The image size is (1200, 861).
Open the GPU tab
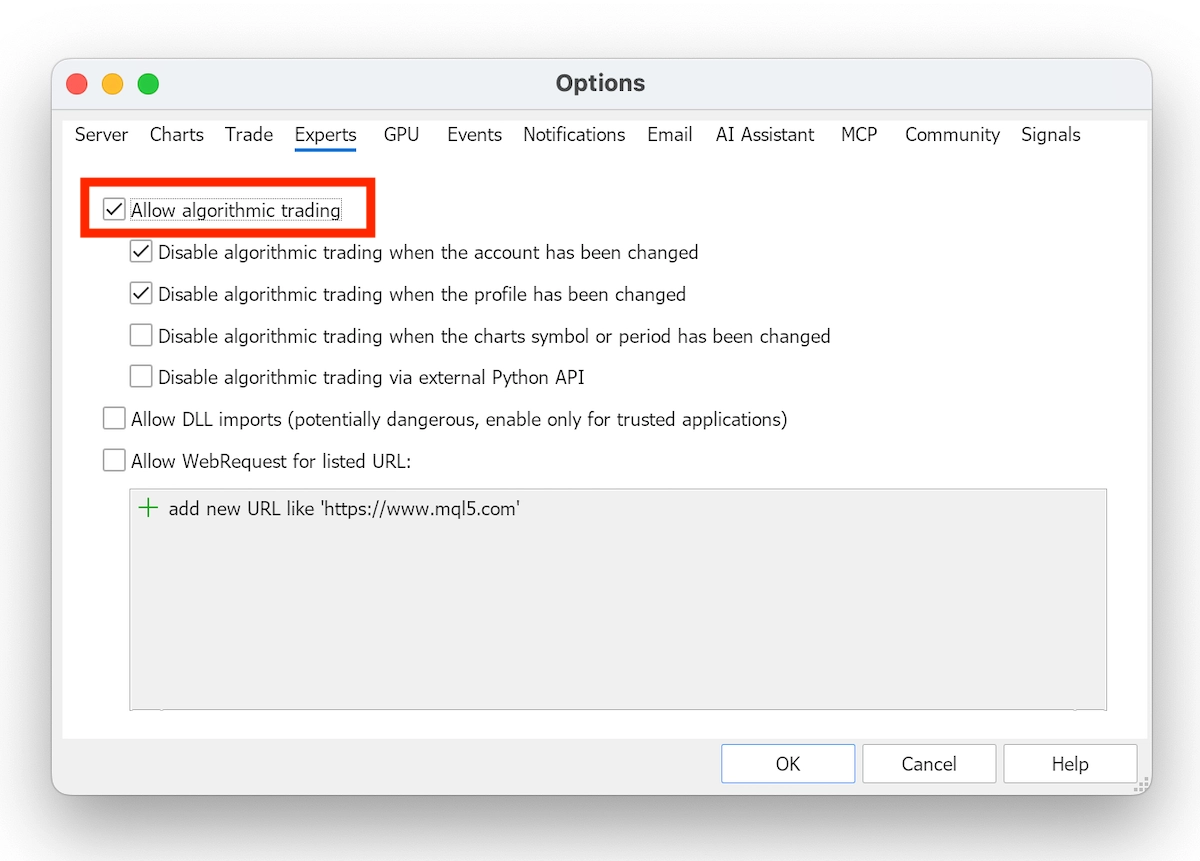click(x=401, y=134)
